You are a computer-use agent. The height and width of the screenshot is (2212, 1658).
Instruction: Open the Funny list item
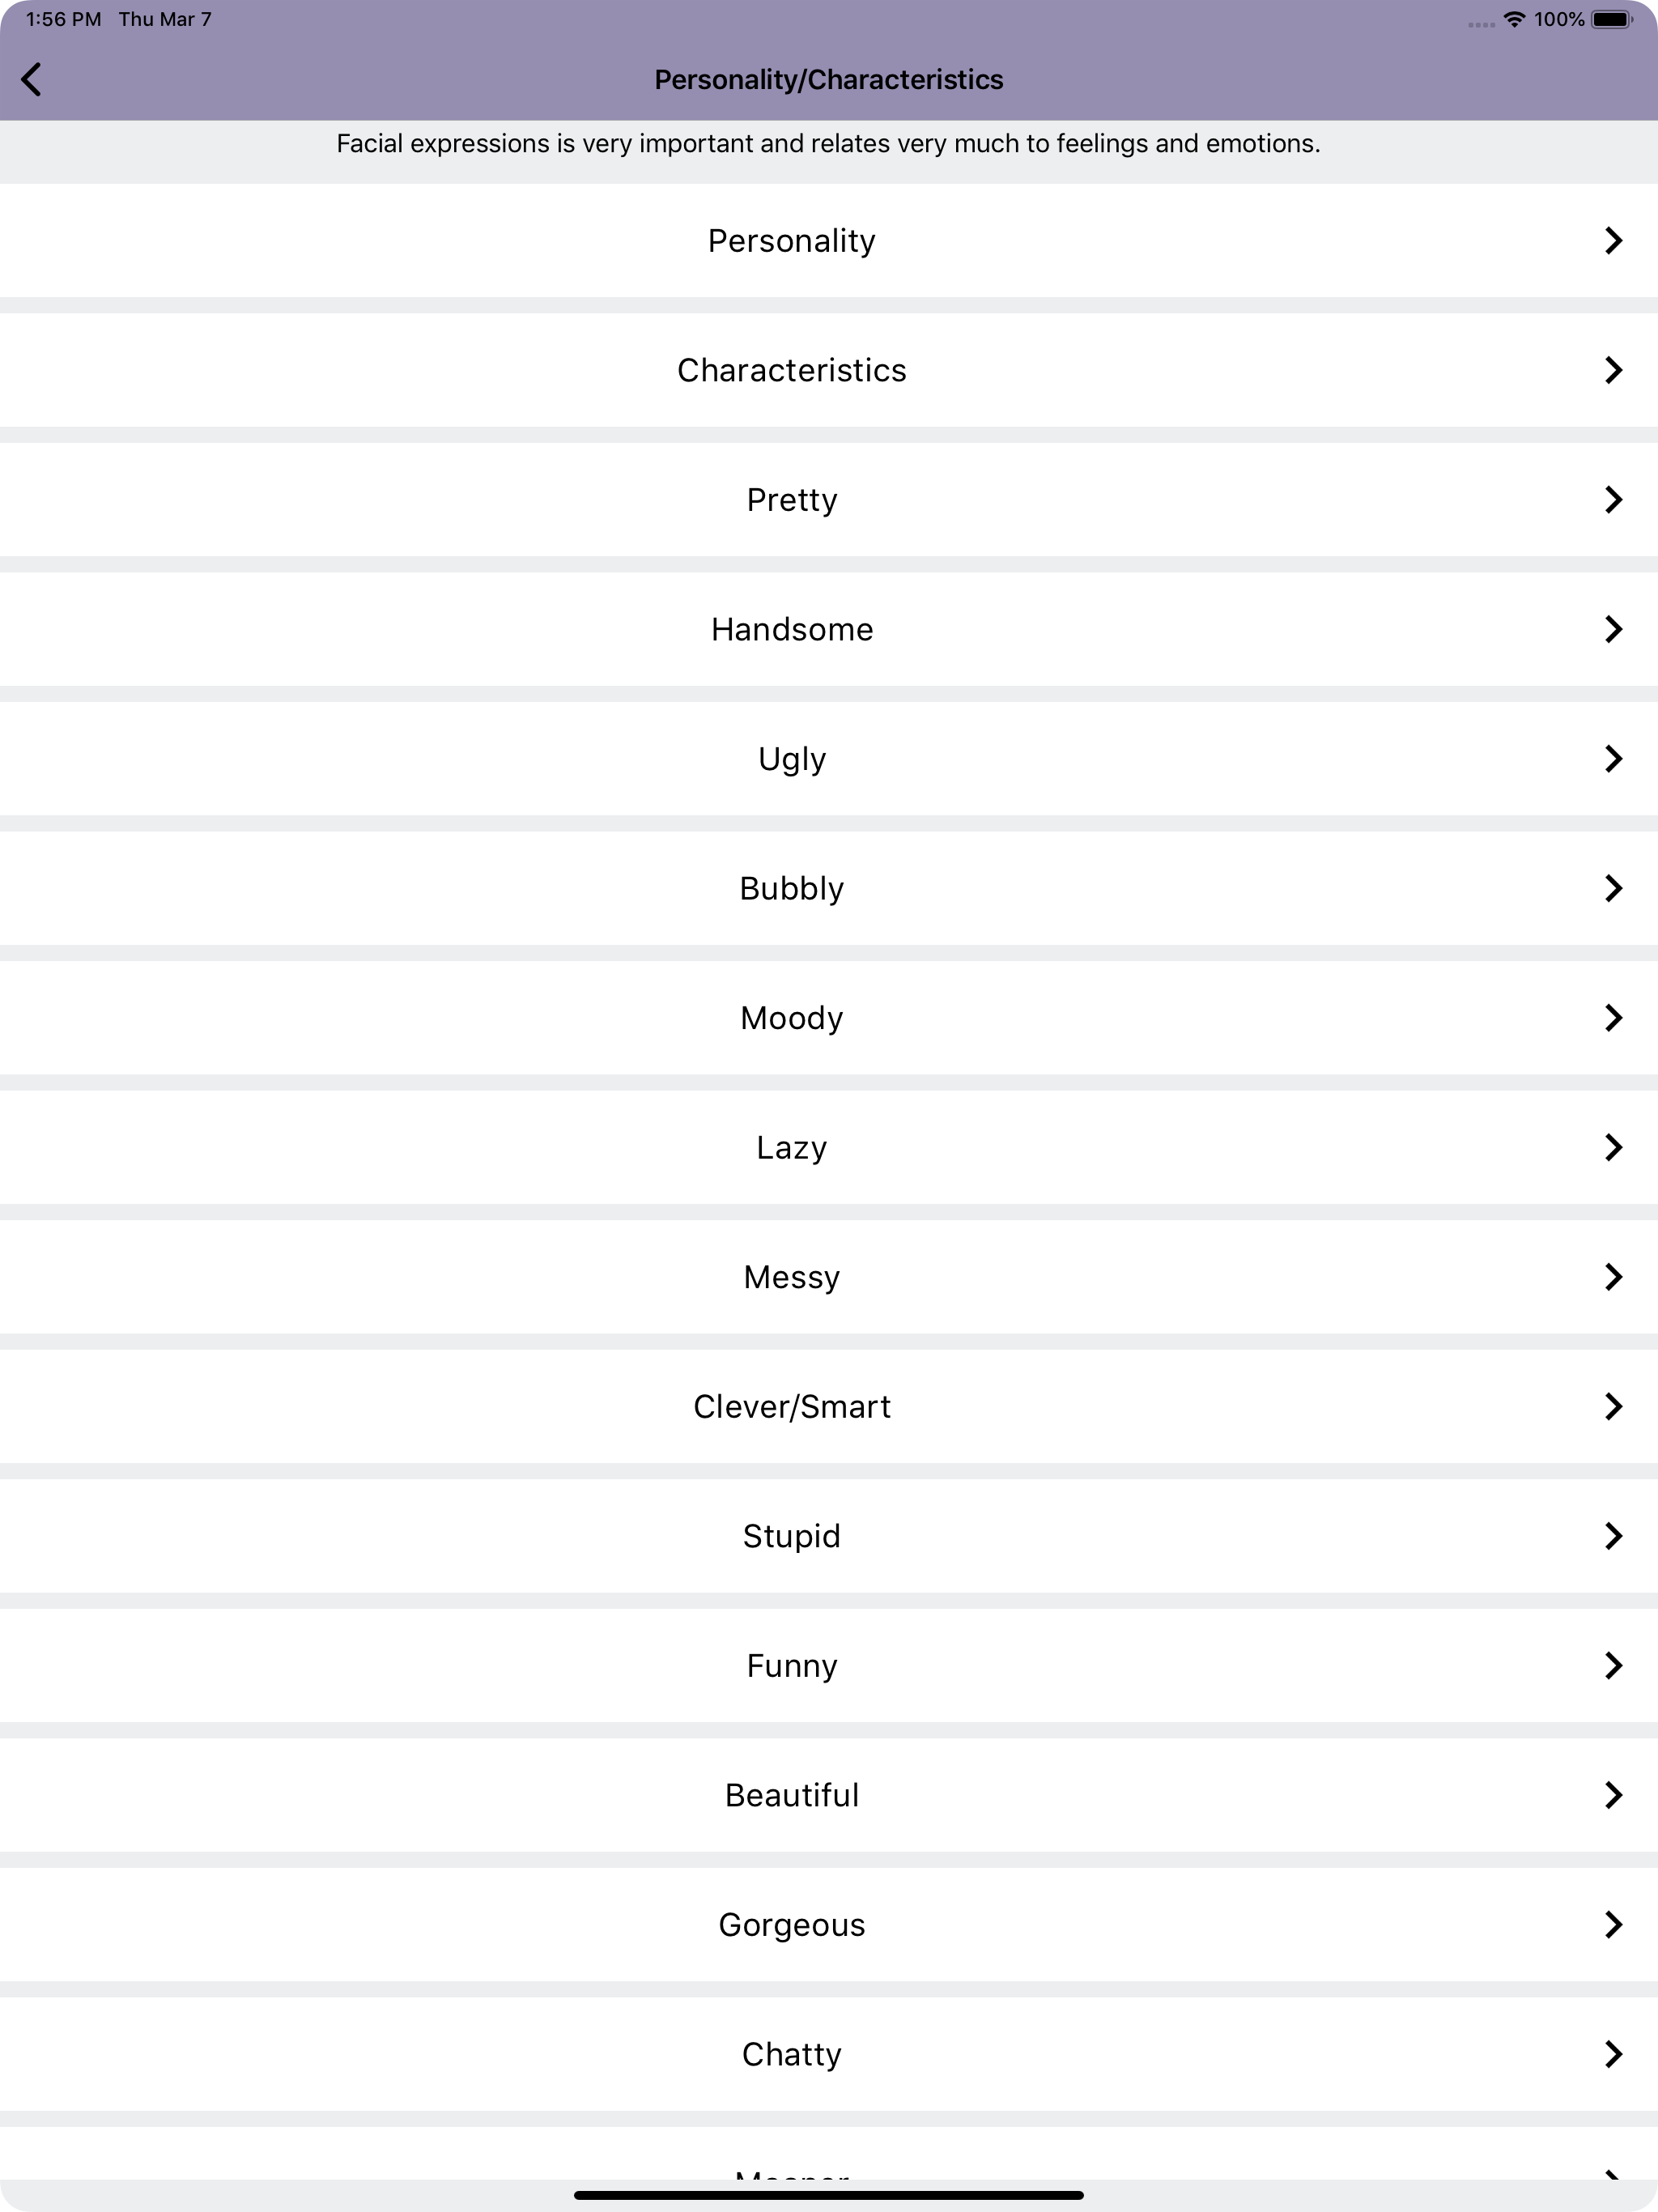(829, 1665)
